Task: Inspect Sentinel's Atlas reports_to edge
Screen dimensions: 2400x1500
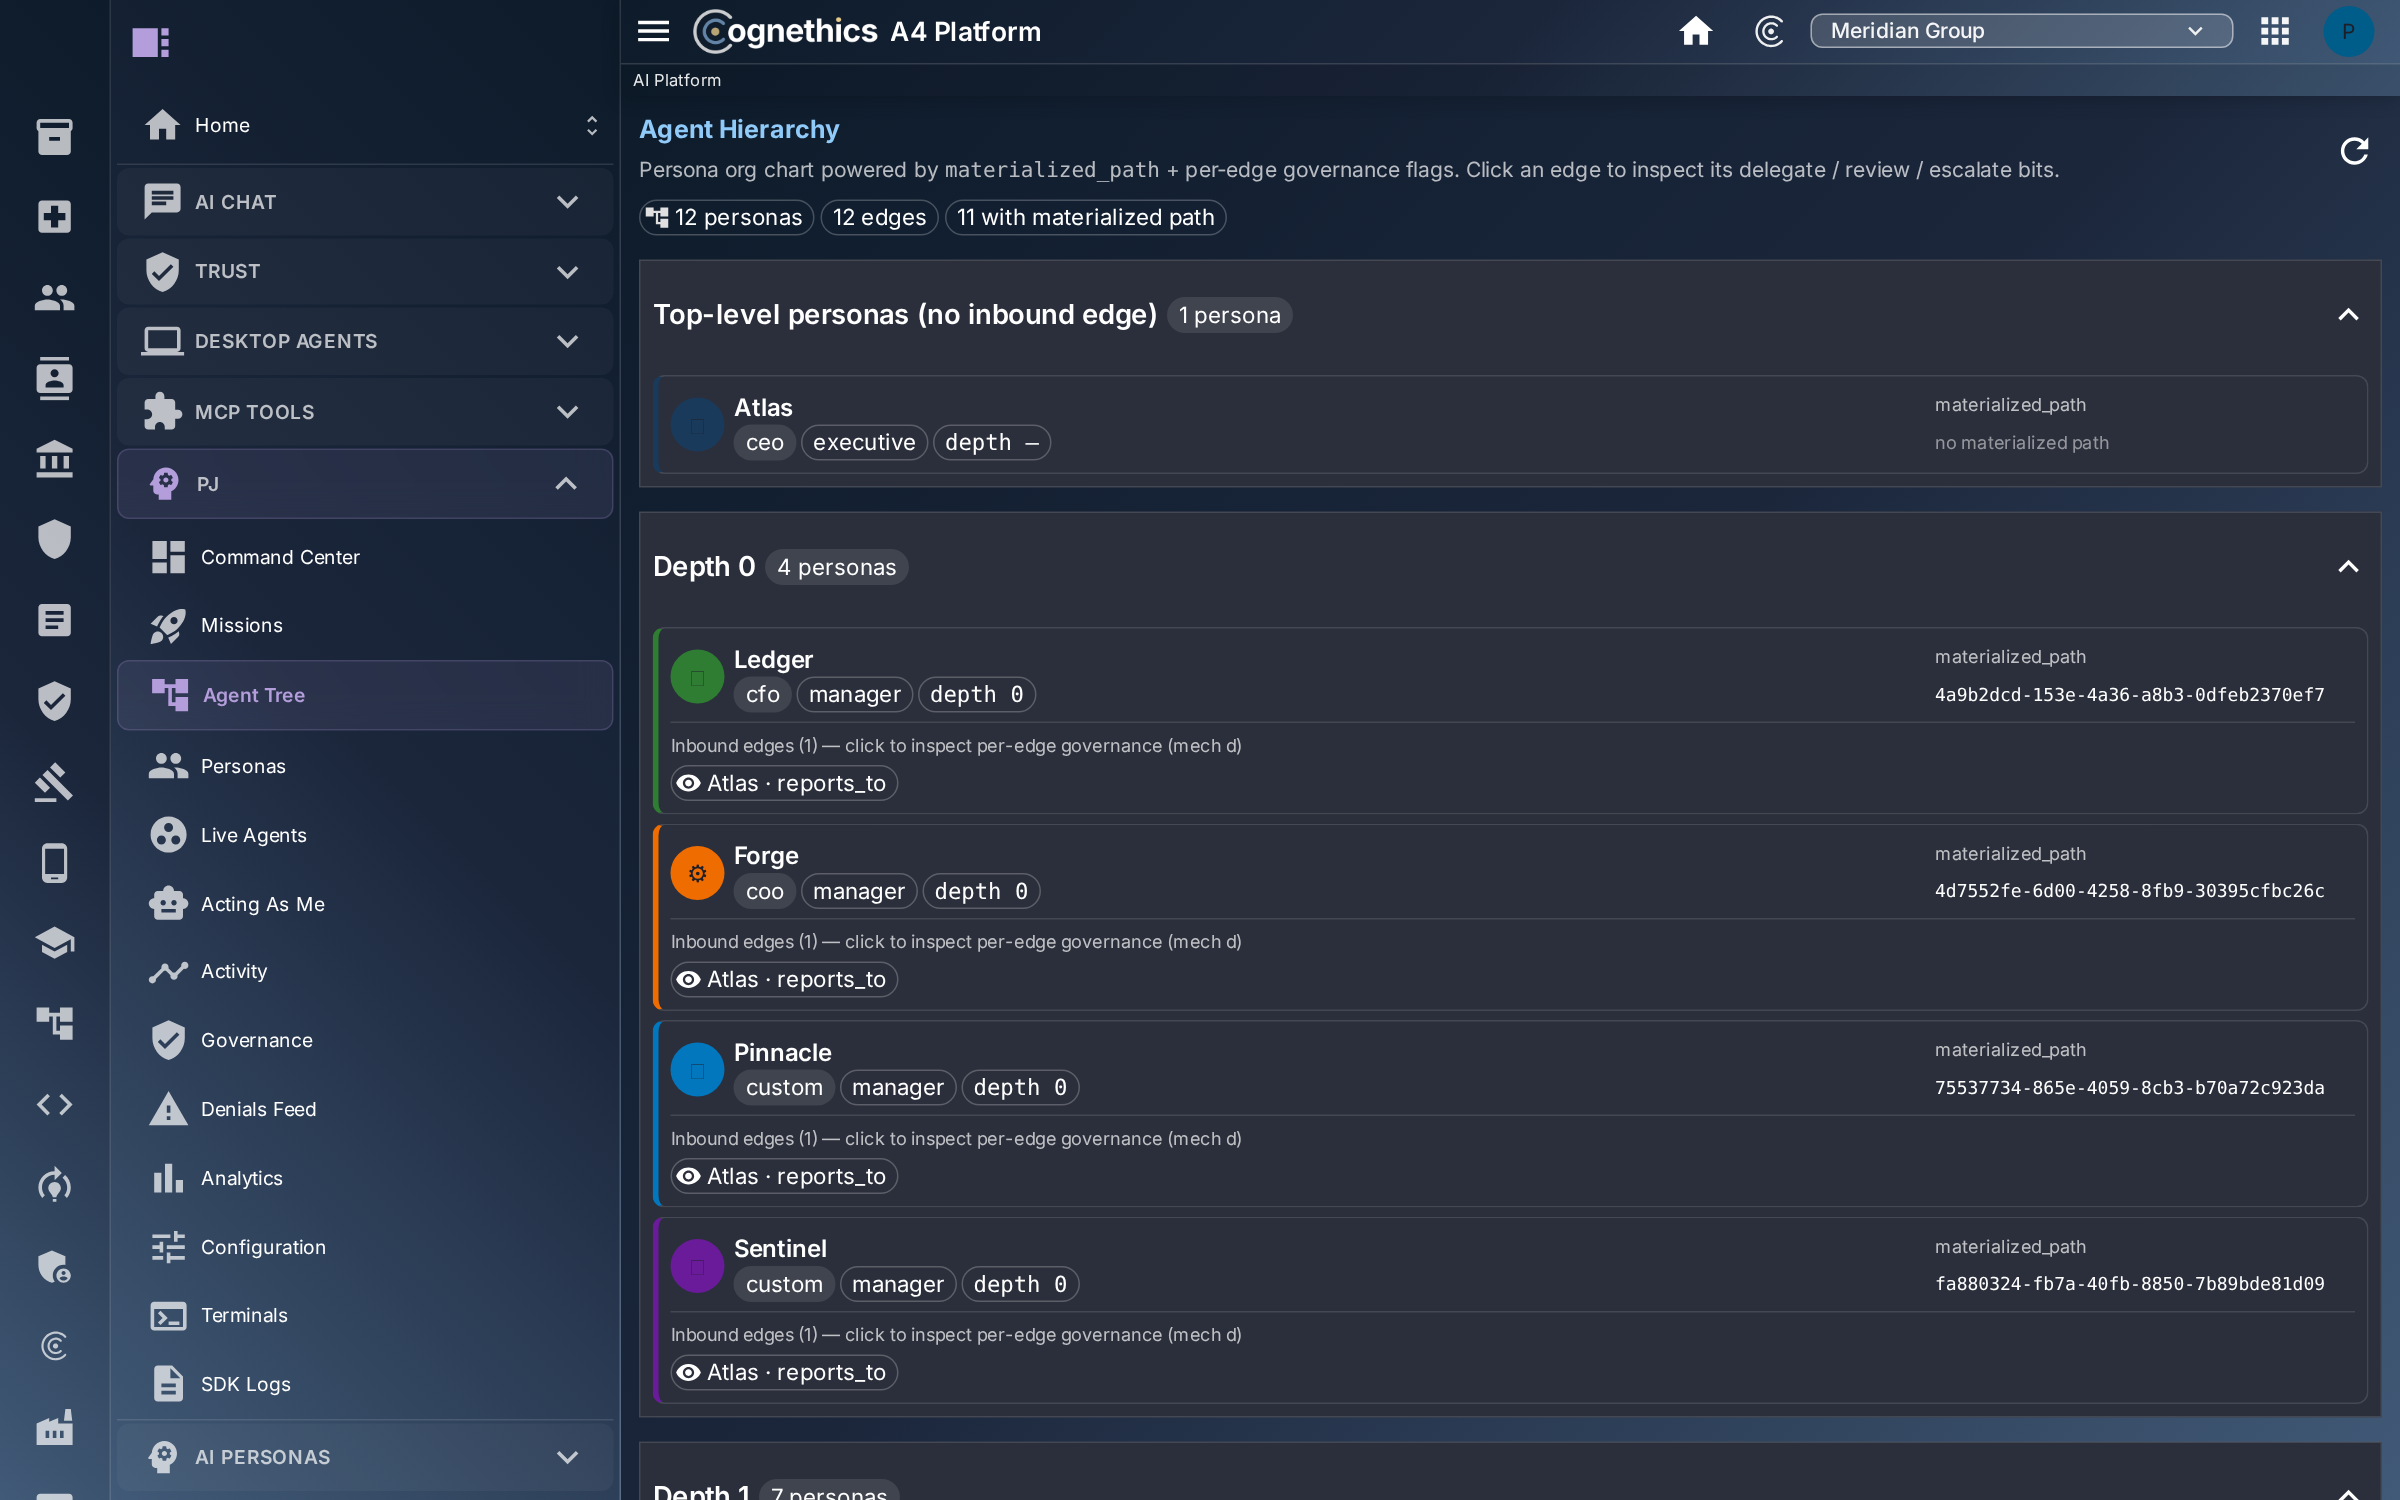Action: click(x=784, y=1372)
